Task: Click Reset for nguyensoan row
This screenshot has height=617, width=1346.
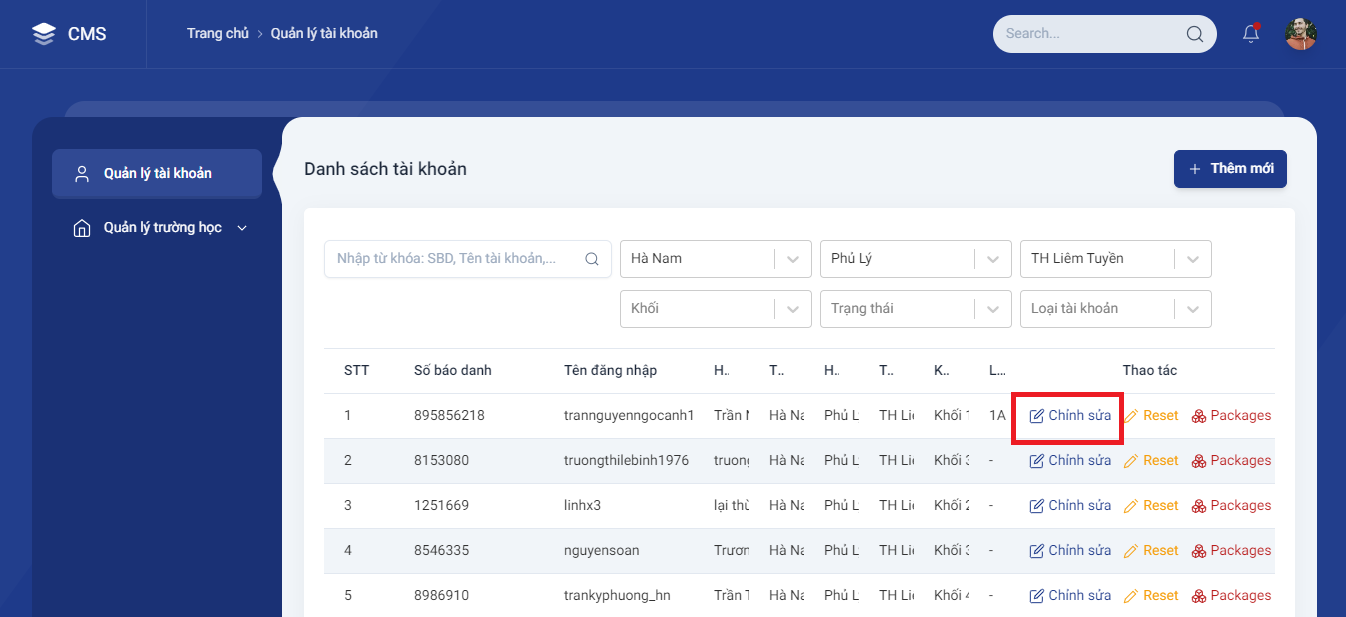Action: click(1151, 551)
